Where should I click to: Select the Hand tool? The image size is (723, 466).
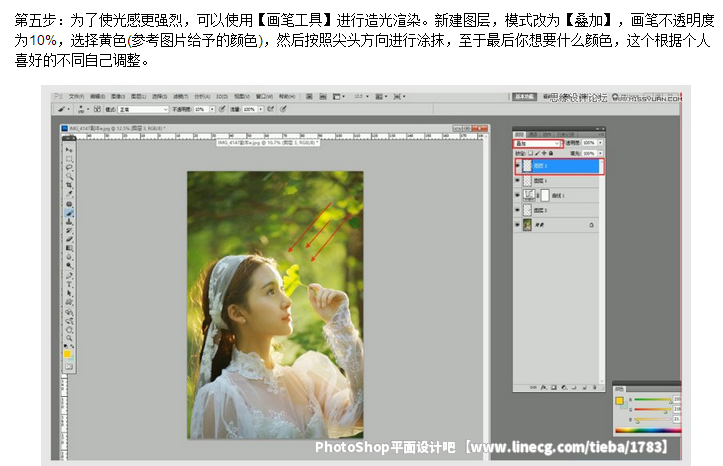click(x=69, y=330)
